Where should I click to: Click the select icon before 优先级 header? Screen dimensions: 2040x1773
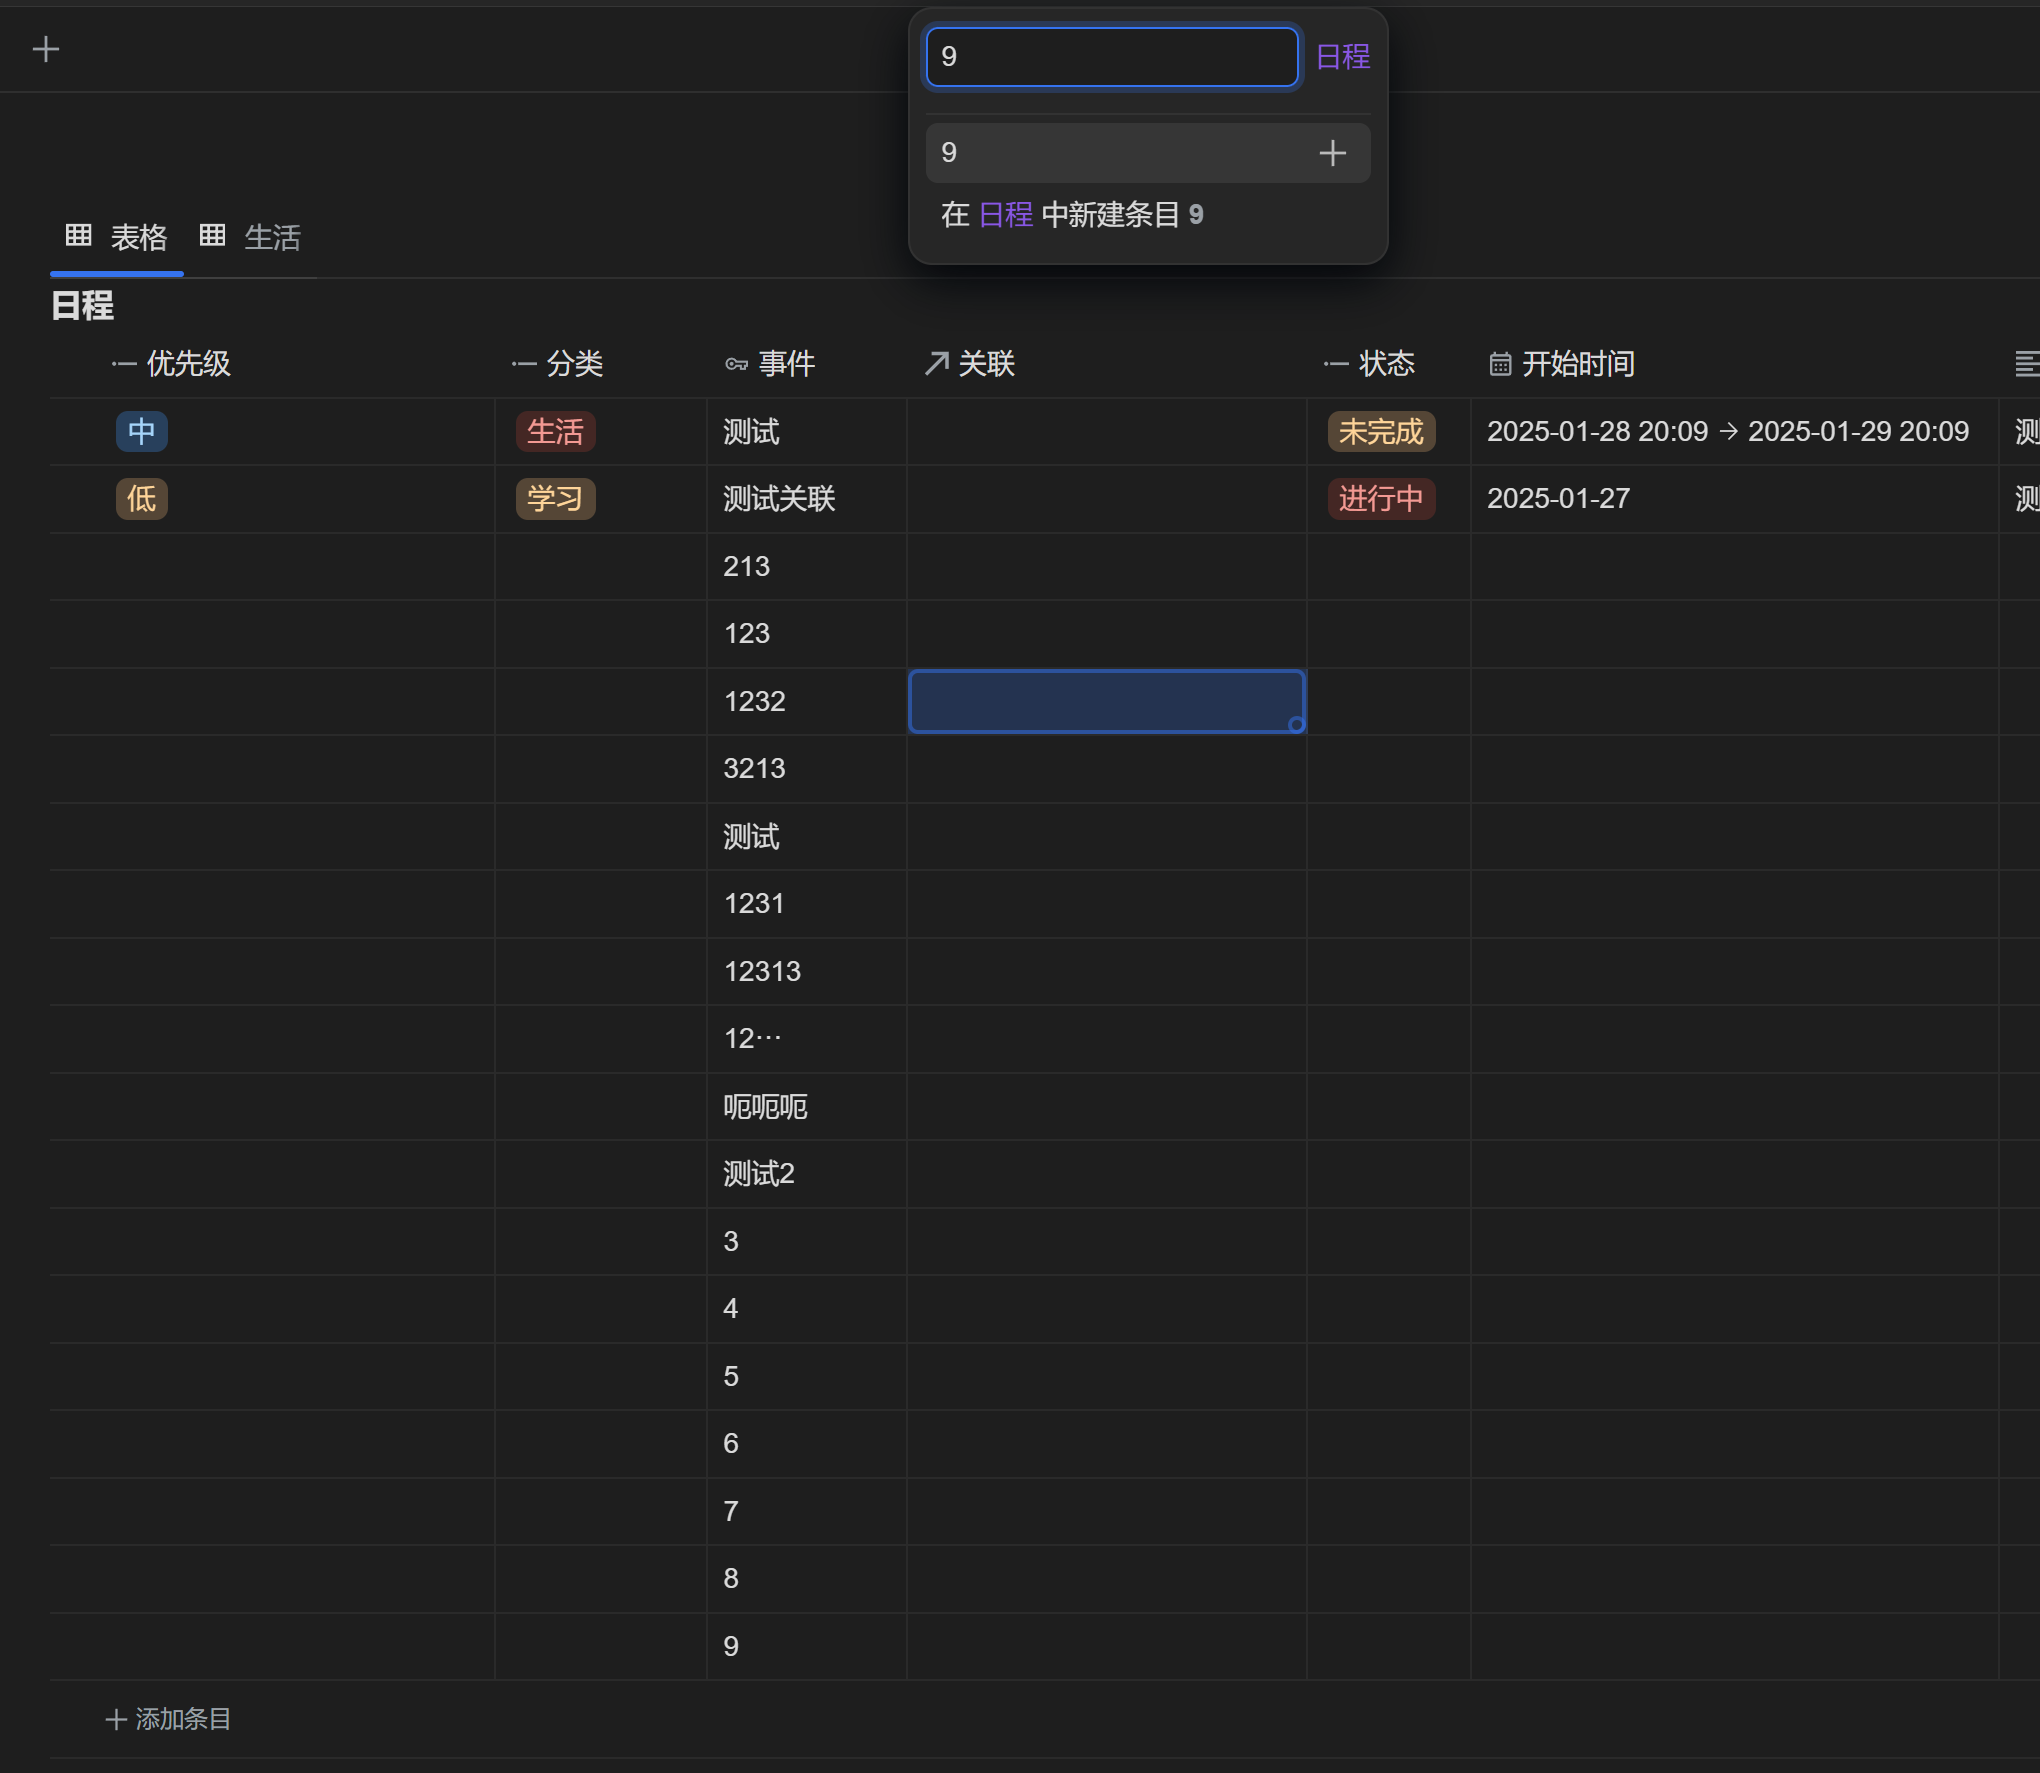click(124, 364)
